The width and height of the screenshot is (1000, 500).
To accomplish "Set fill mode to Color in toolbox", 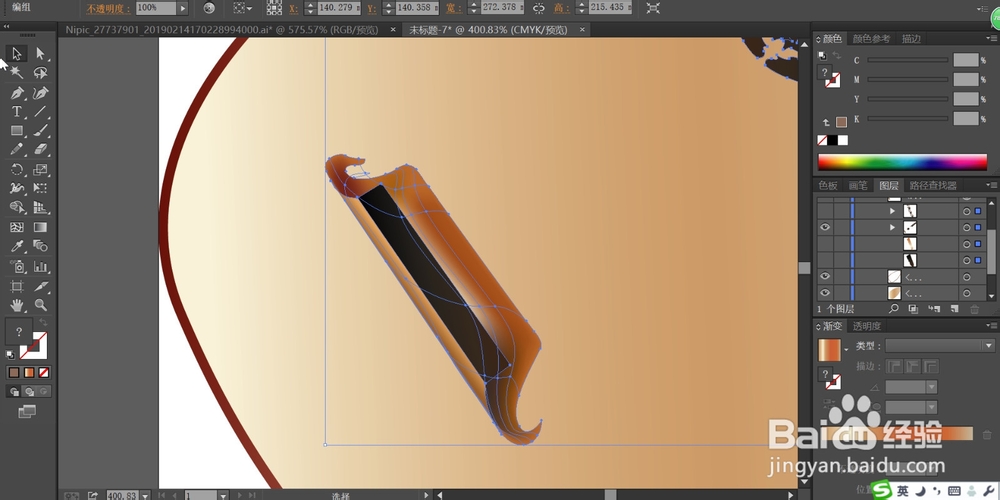I will 14,372.
